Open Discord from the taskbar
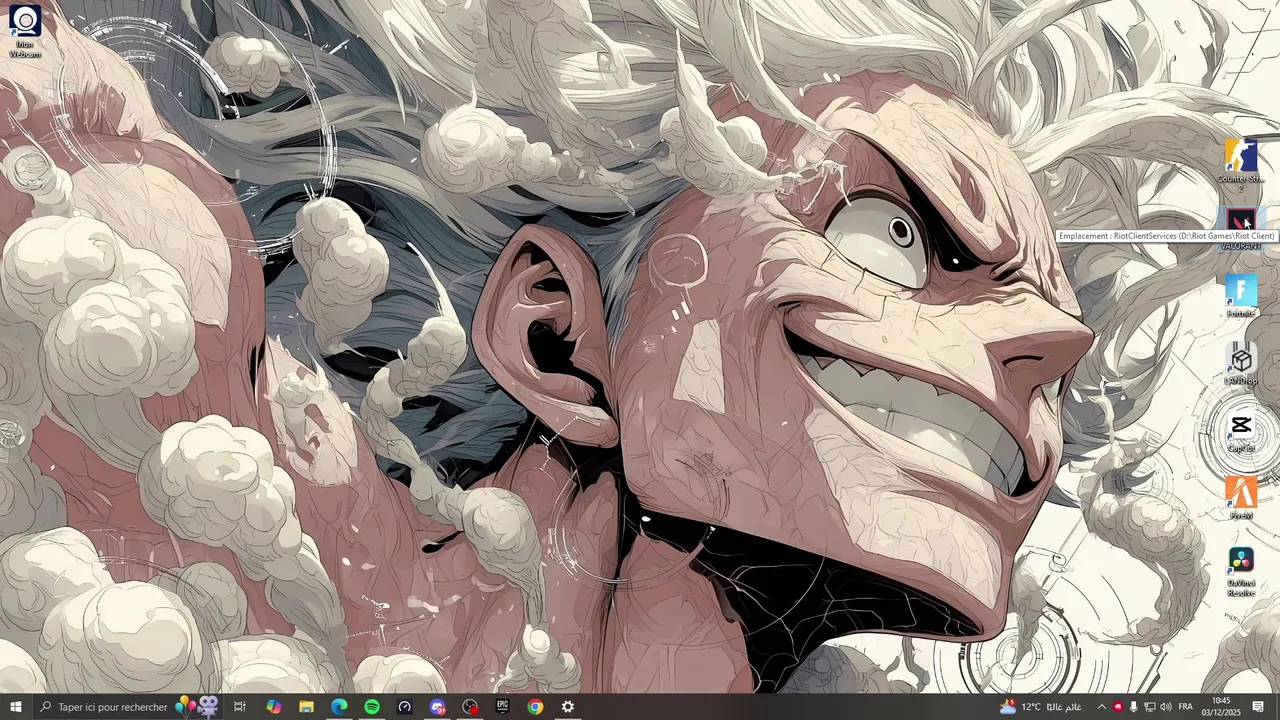 437,707
